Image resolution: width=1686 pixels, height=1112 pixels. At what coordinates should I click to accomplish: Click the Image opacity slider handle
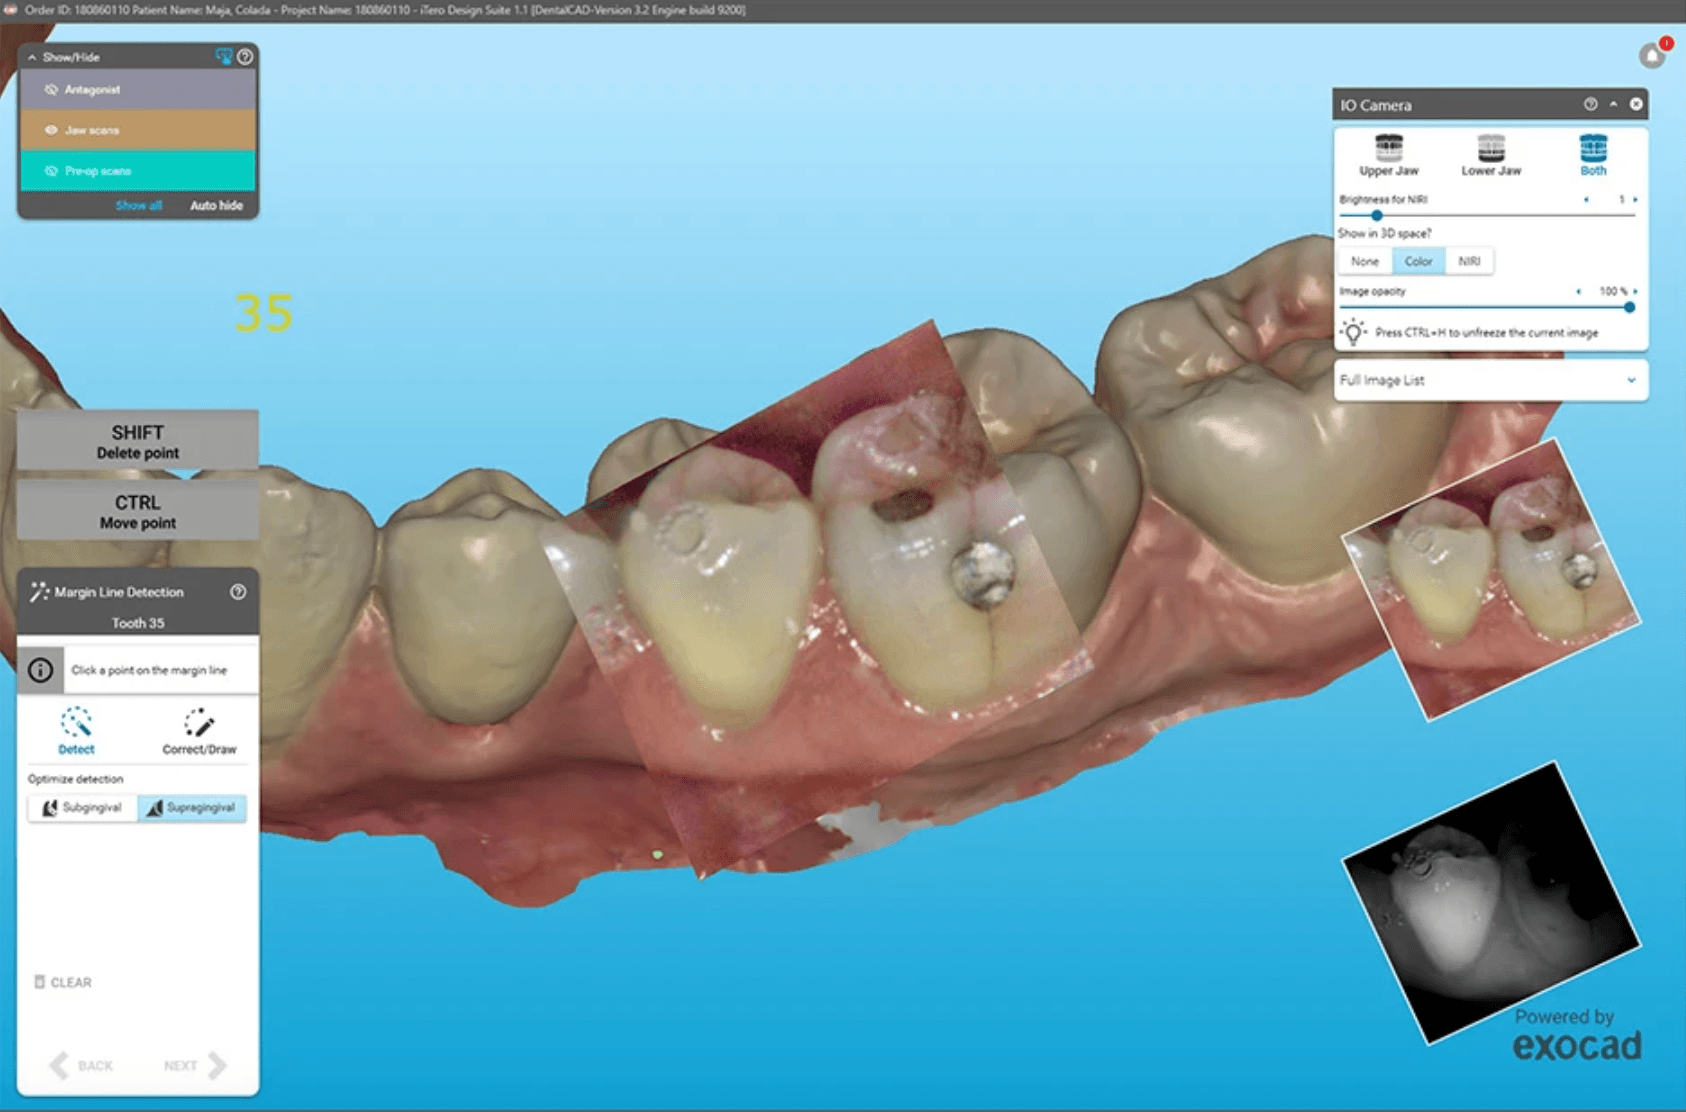pyautogui.click(x=1629, y=308)
